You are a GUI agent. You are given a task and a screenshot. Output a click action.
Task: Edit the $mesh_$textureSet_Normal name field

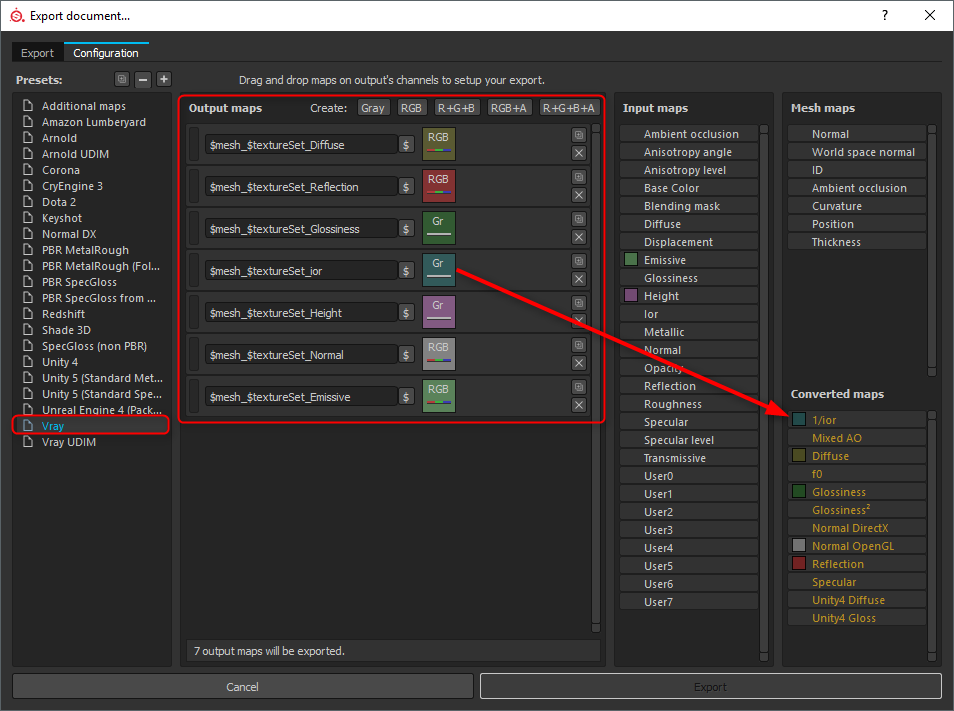pyautogui.click(x=301, y=355)
